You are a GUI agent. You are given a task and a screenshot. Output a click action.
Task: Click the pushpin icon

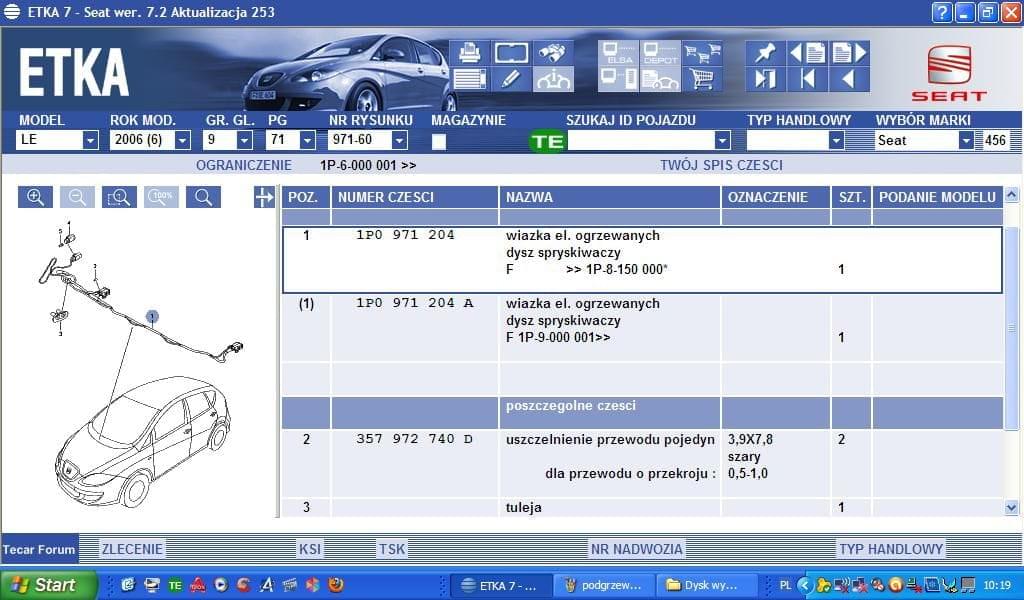(x=765, y=53)
